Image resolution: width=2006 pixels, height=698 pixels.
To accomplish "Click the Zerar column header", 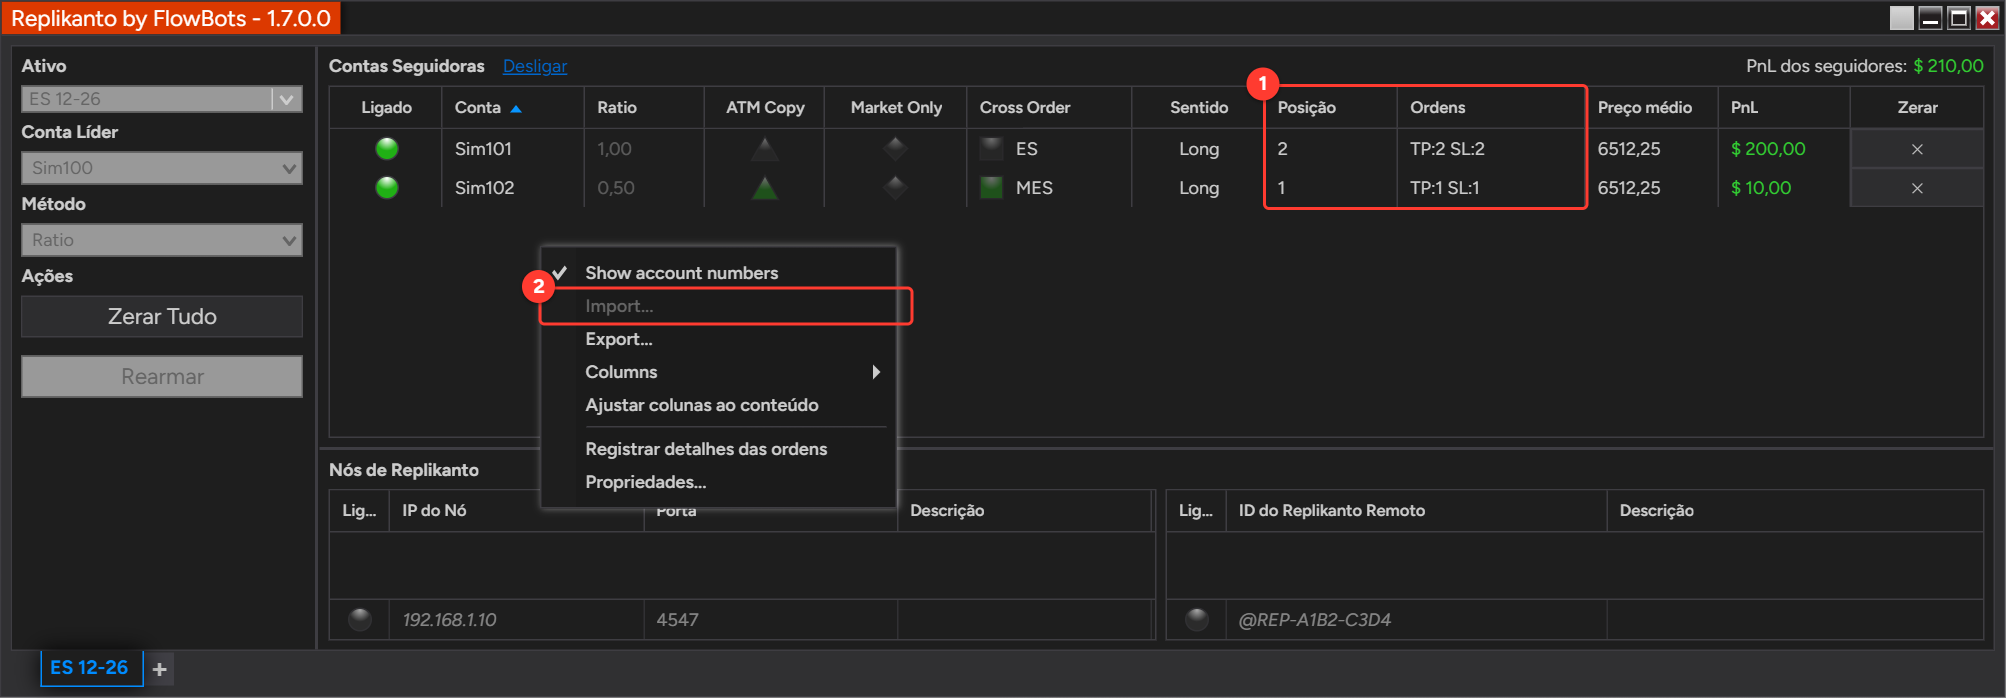I will click(1917, 107).
